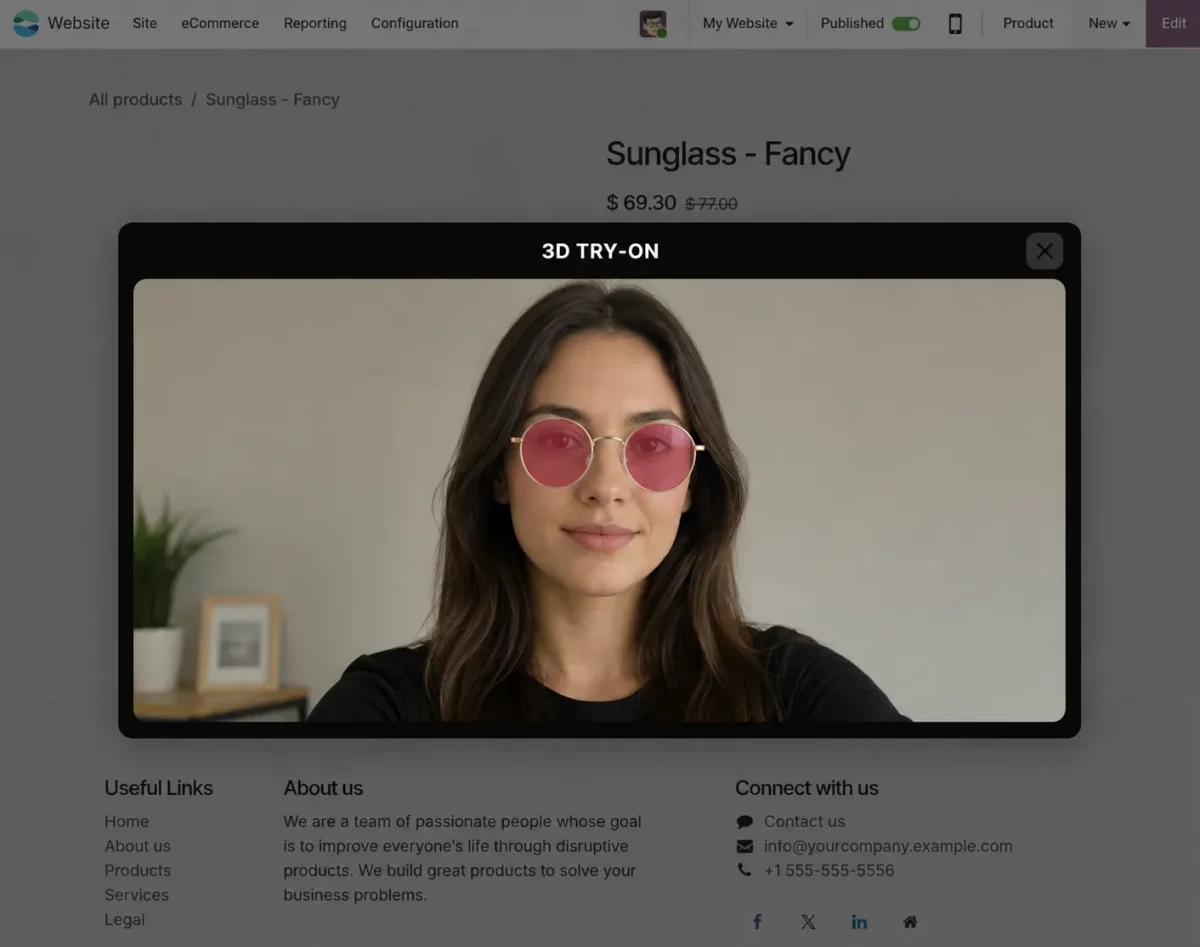Click the info@yourcompany.example.com email link
The image size is (1200, 947).
(x=888, y=846)
